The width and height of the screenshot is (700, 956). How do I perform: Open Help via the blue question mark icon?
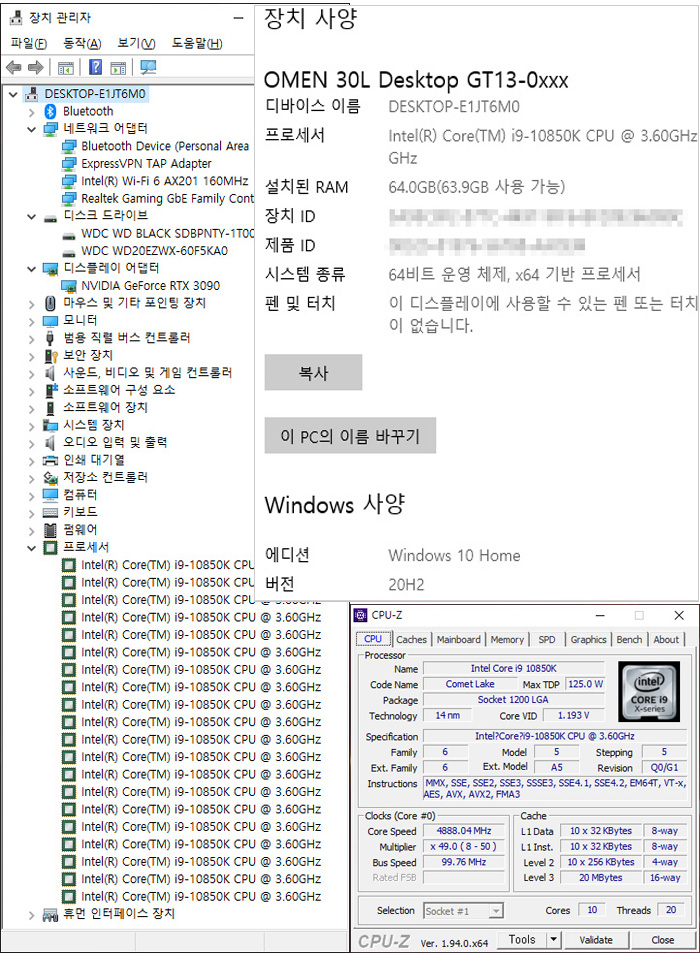[95, 67]
